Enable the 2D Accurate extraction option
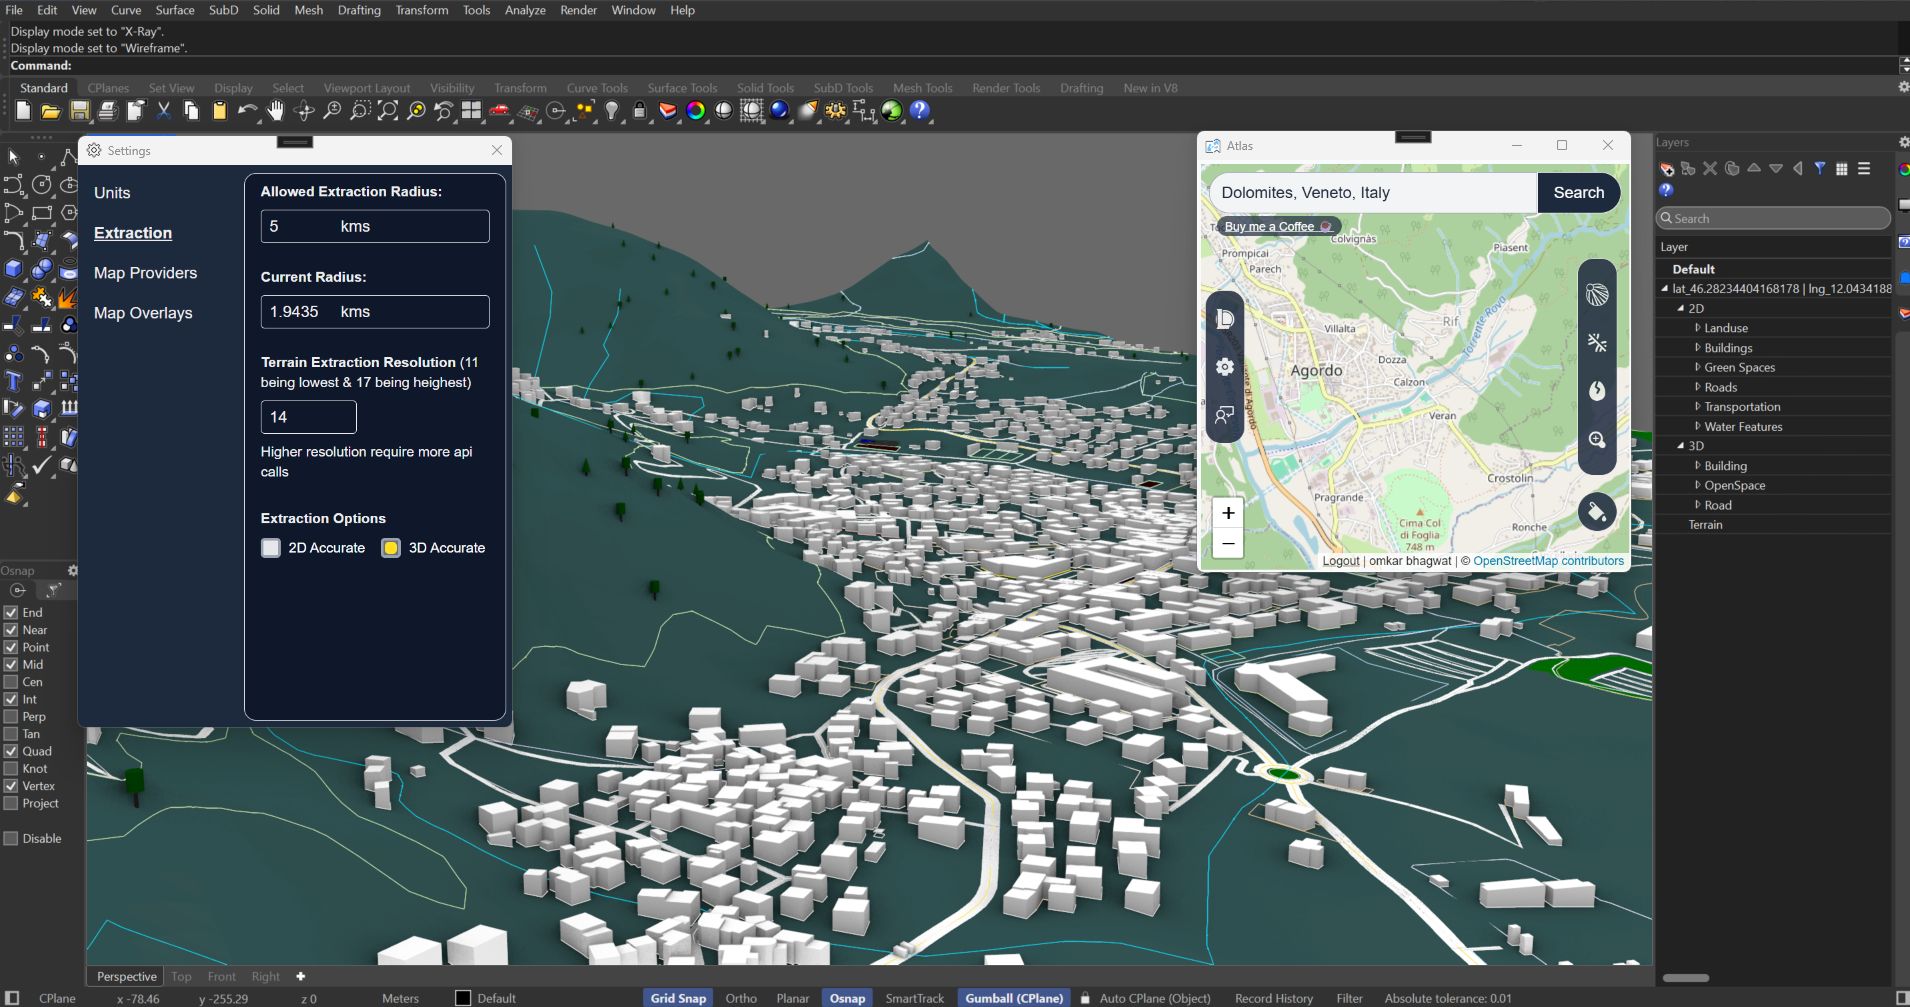This screenshot has height=1007, width=1910. click(271, 548)
